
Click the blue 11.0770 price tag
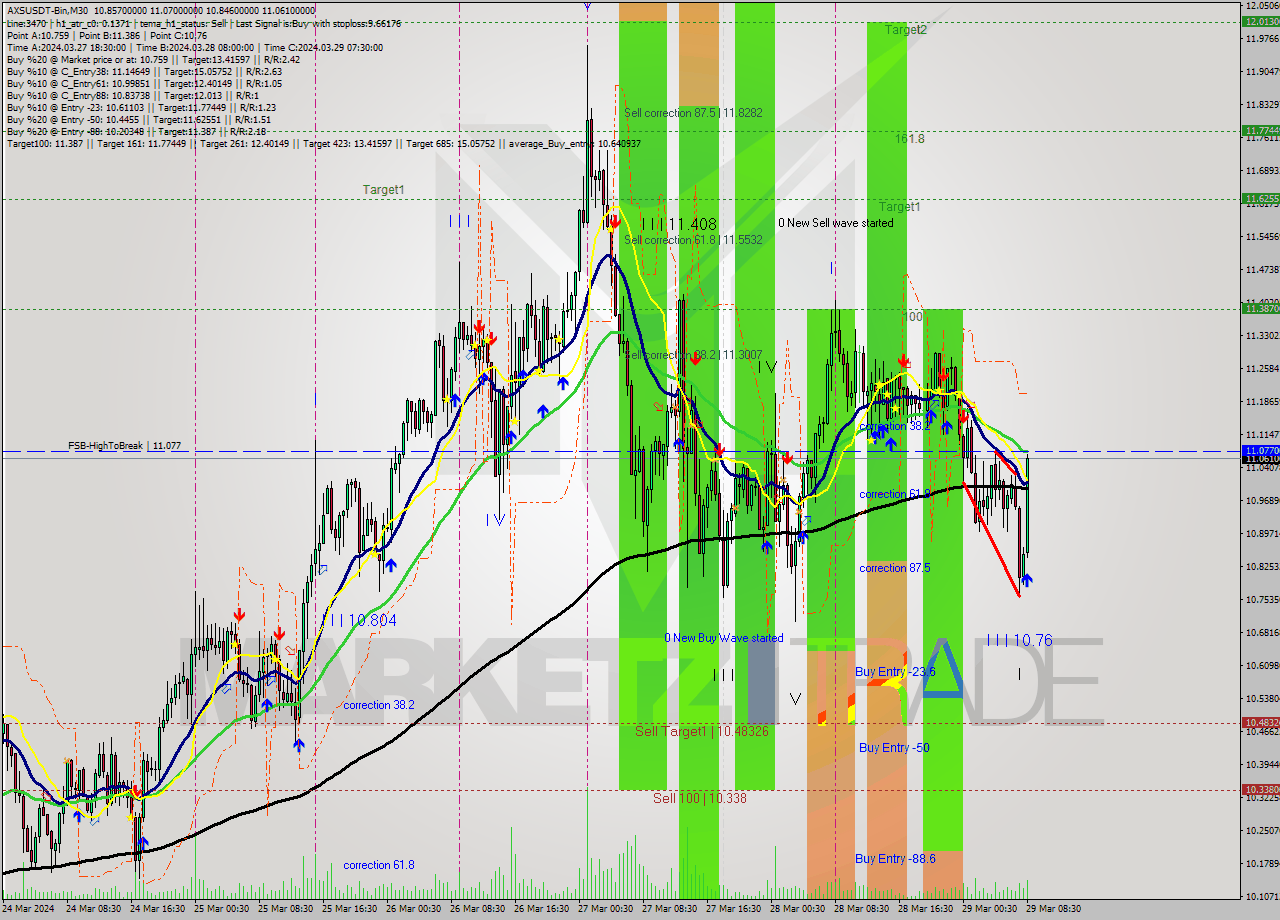[x=1260, y=450]
